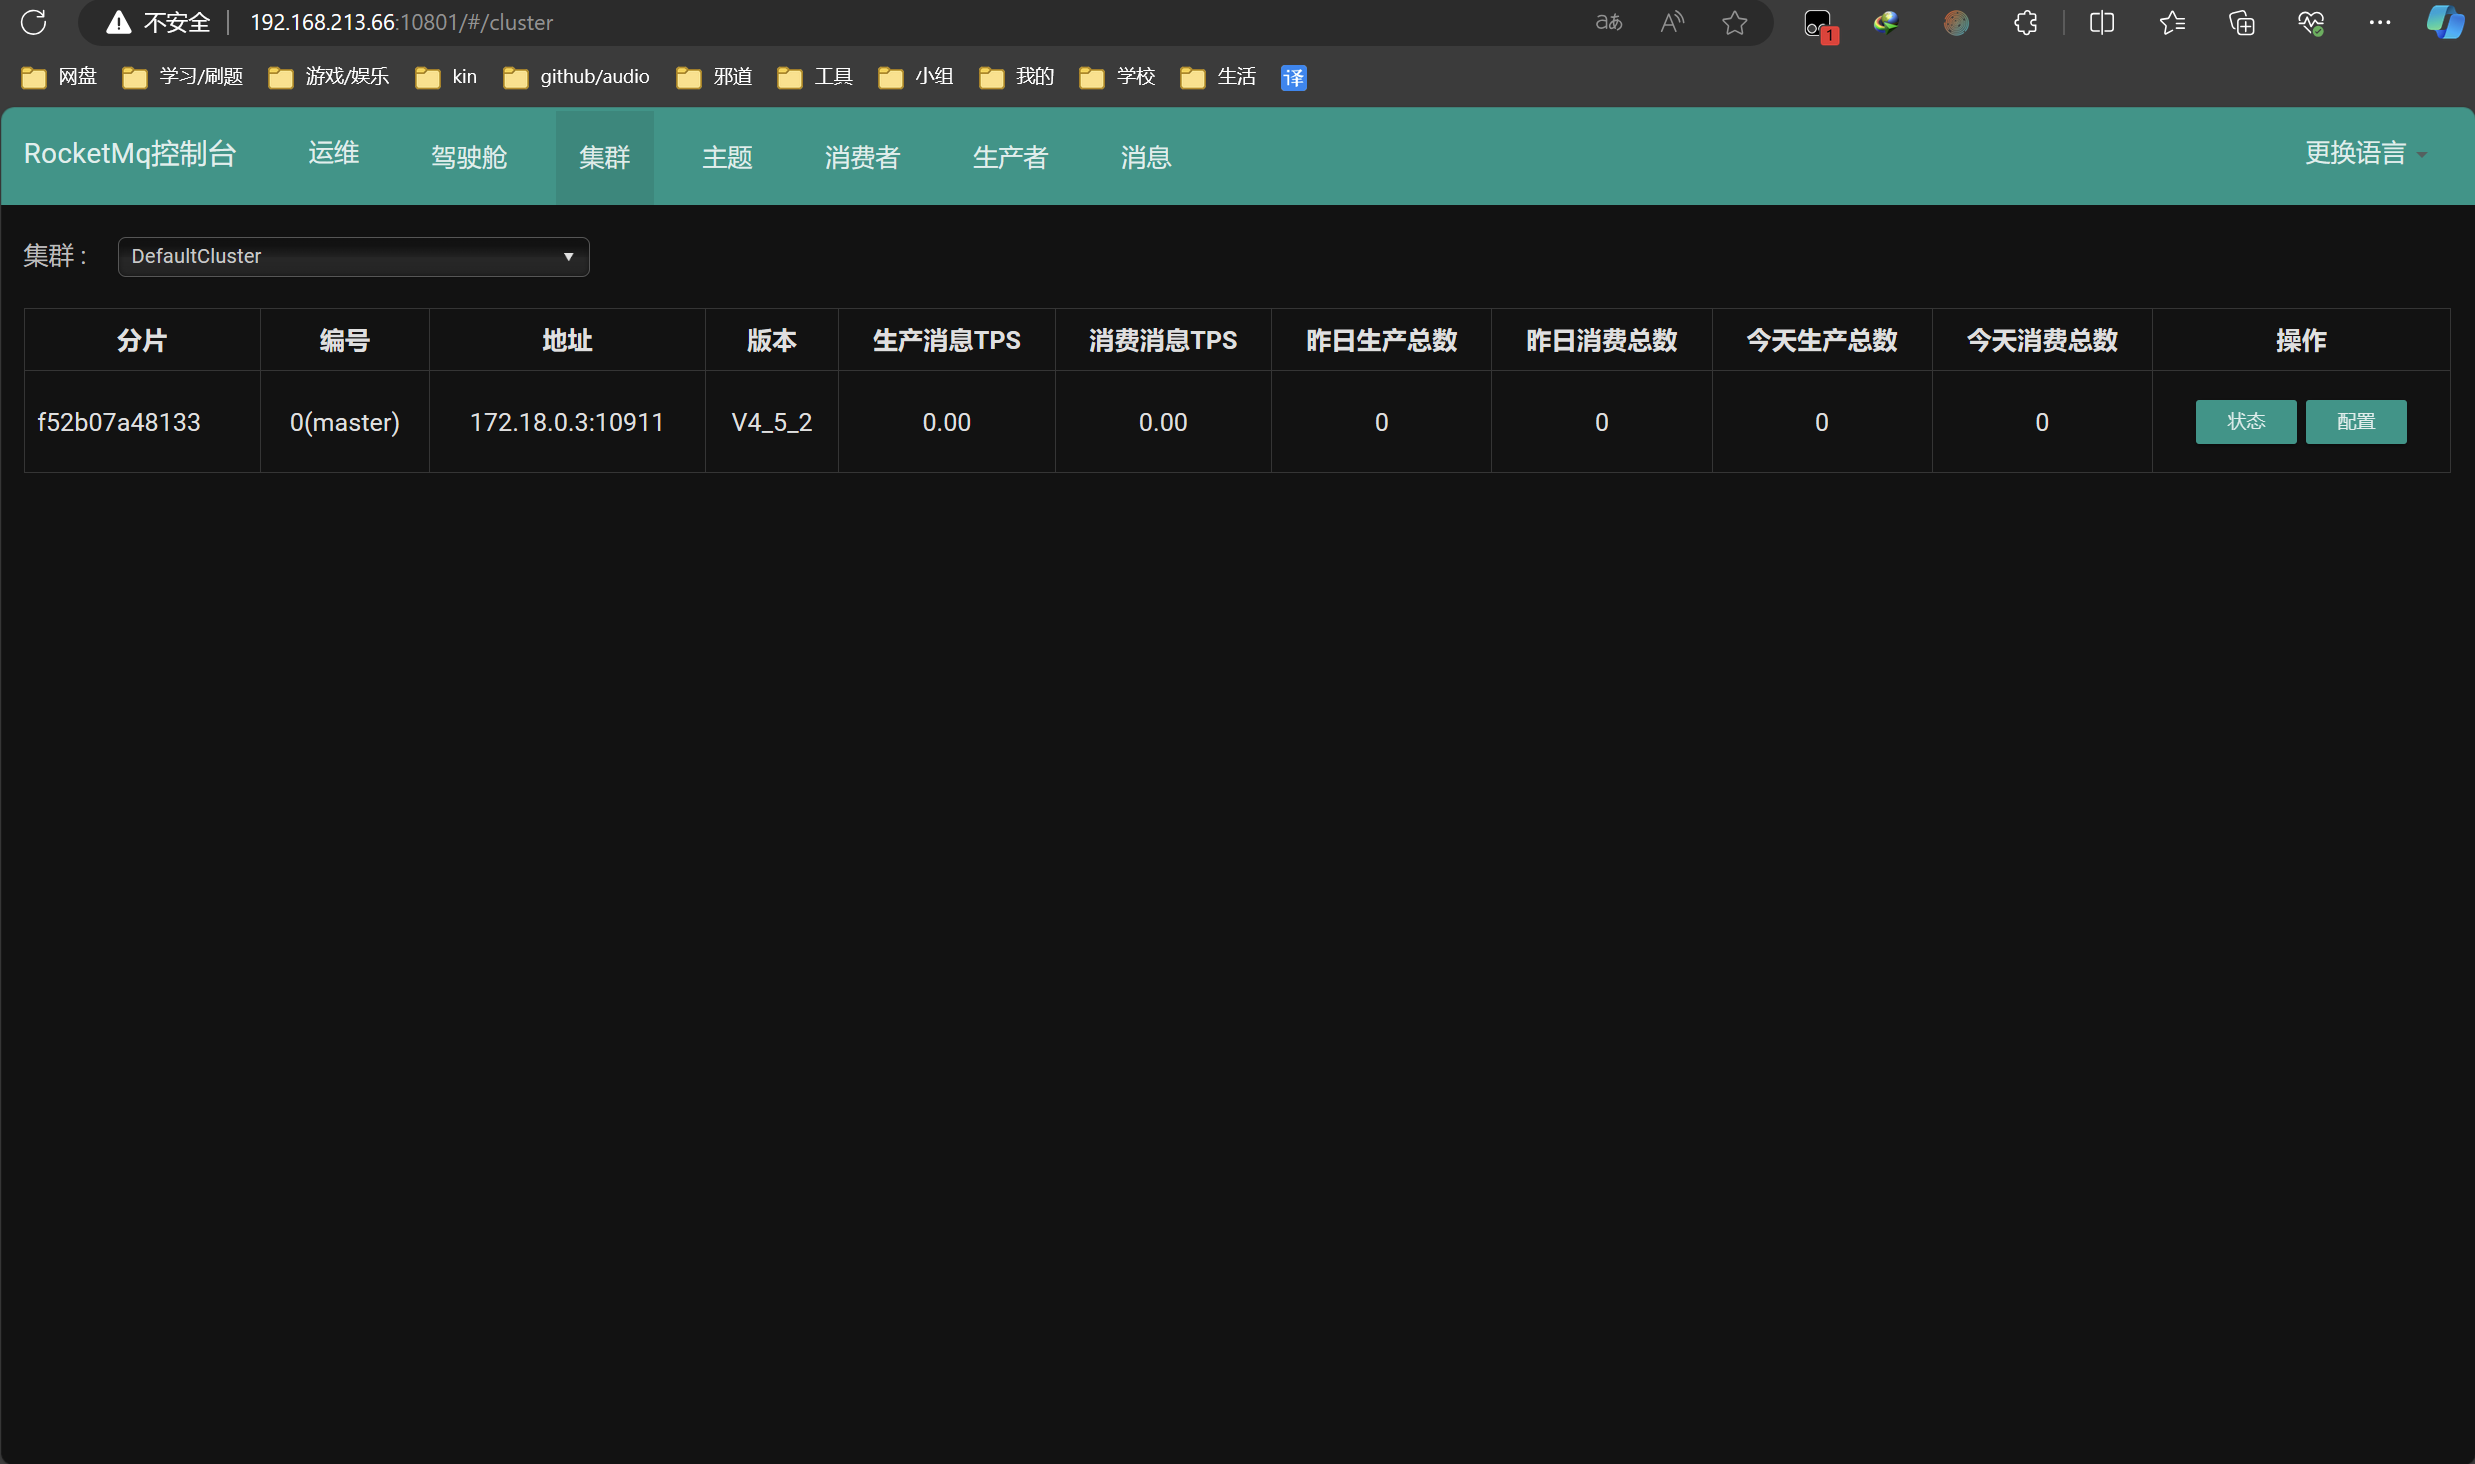
Task: Open the favorites list icon
Action: pyautogui.click(x=2171, y=22)
